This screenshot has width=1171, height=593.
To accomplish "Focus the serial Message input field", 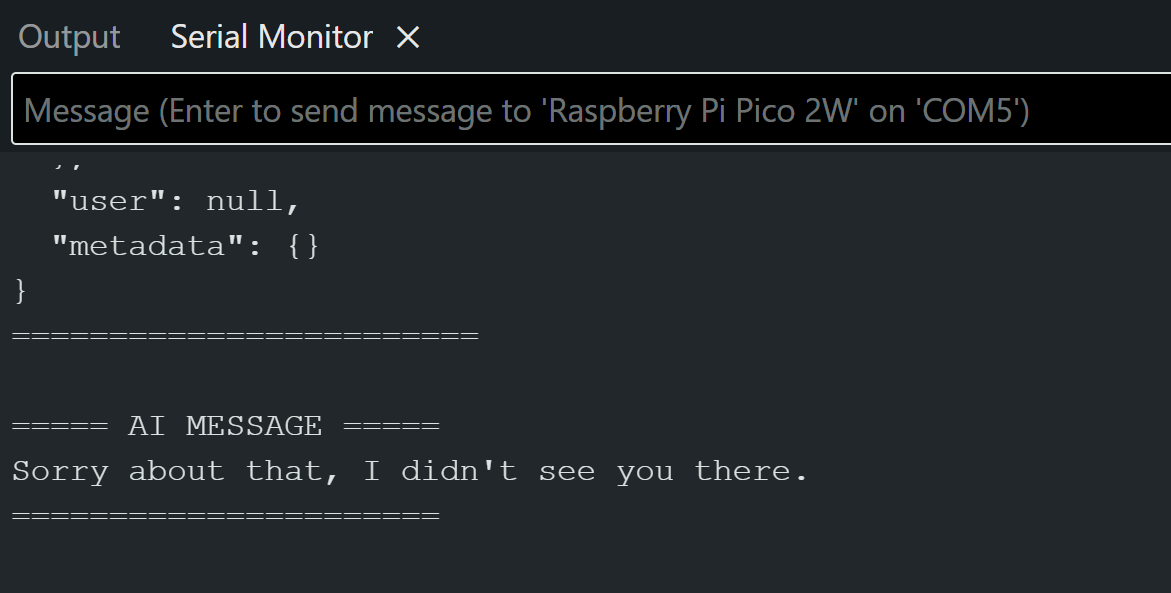I will point(590,110).
